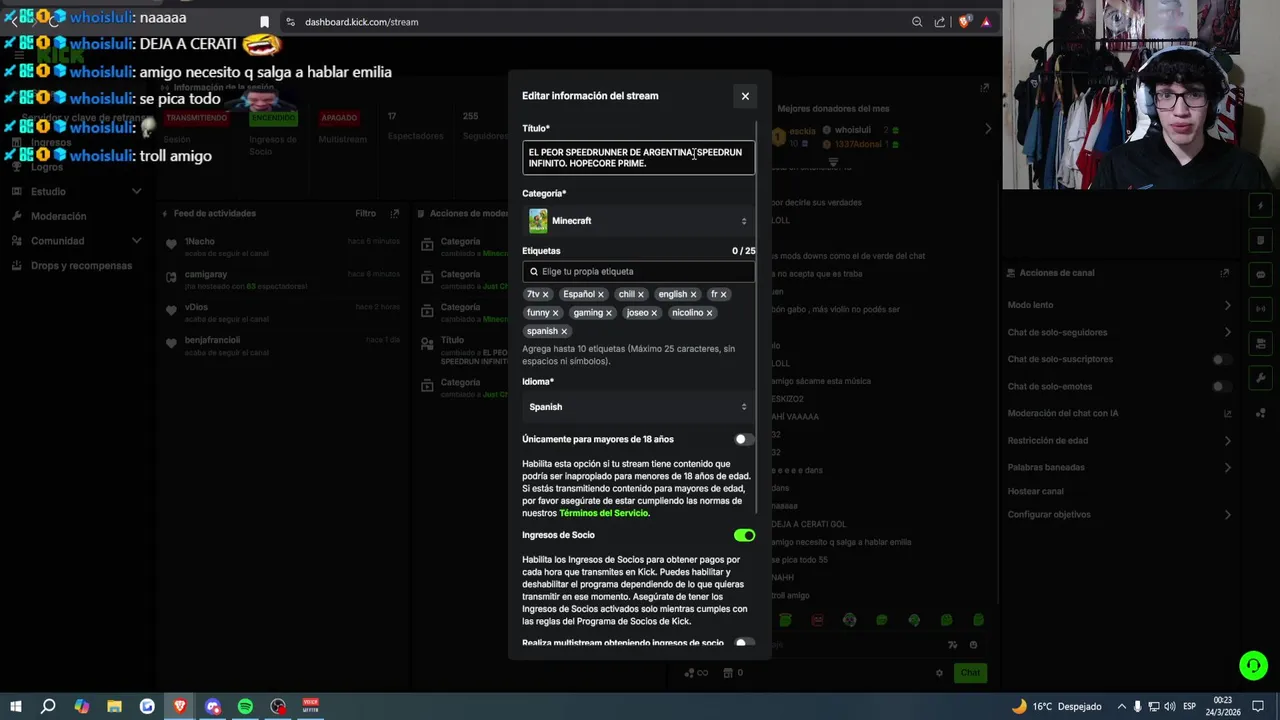The width and height of the screenshot is (1280, 720).
Task: Click the 1Nacho entry in activity feed
Action: pyautogui.click(x=282, y=247)
